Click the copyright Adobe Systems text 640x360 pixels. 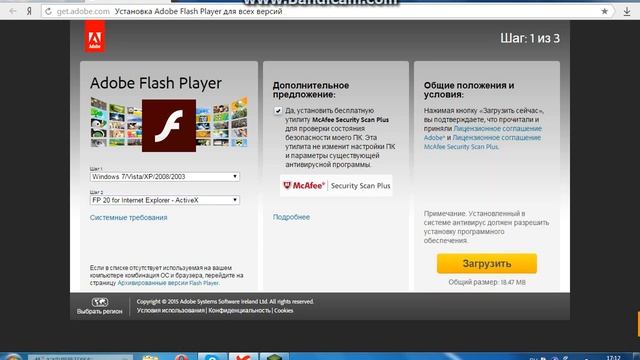pos(225,302)
